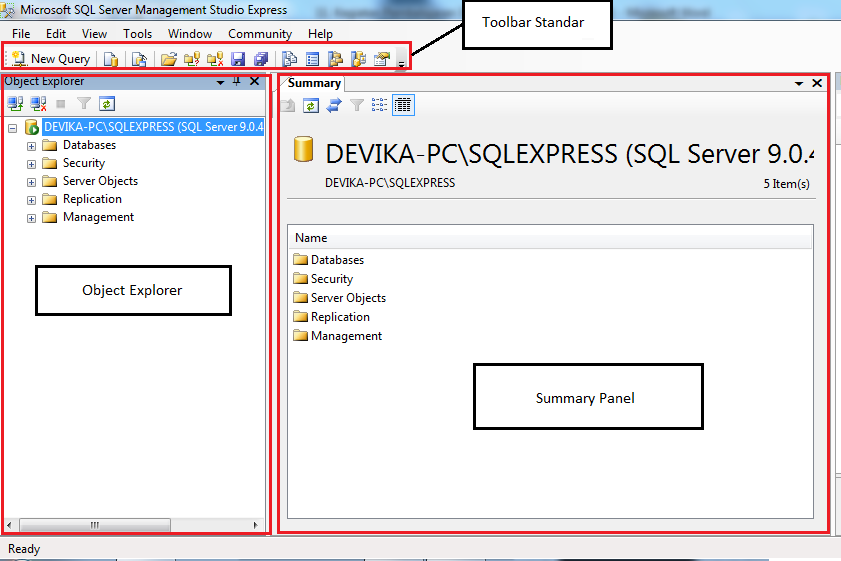Click Object Explorer scrollbar left arrow
841x561 pixels.
[x=9, y=525]
